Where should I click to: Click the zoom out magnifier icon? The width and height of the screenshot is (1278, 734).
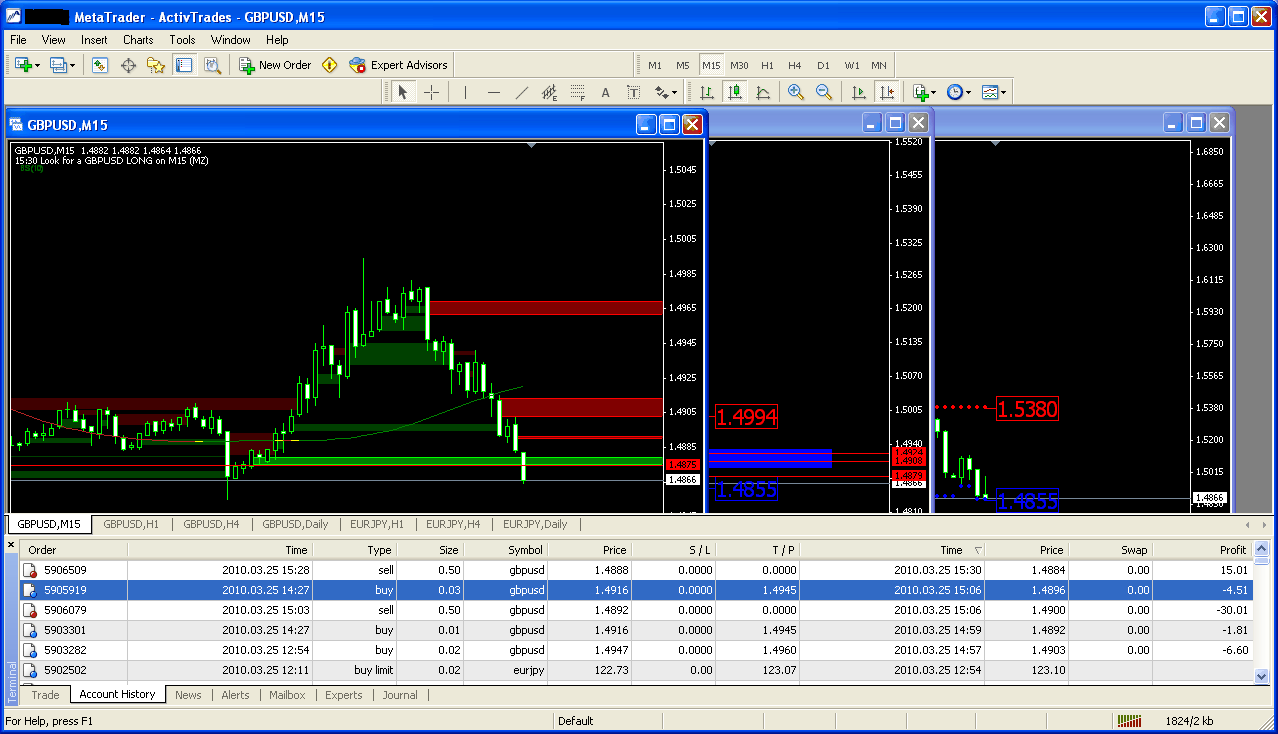click(824, 93)
